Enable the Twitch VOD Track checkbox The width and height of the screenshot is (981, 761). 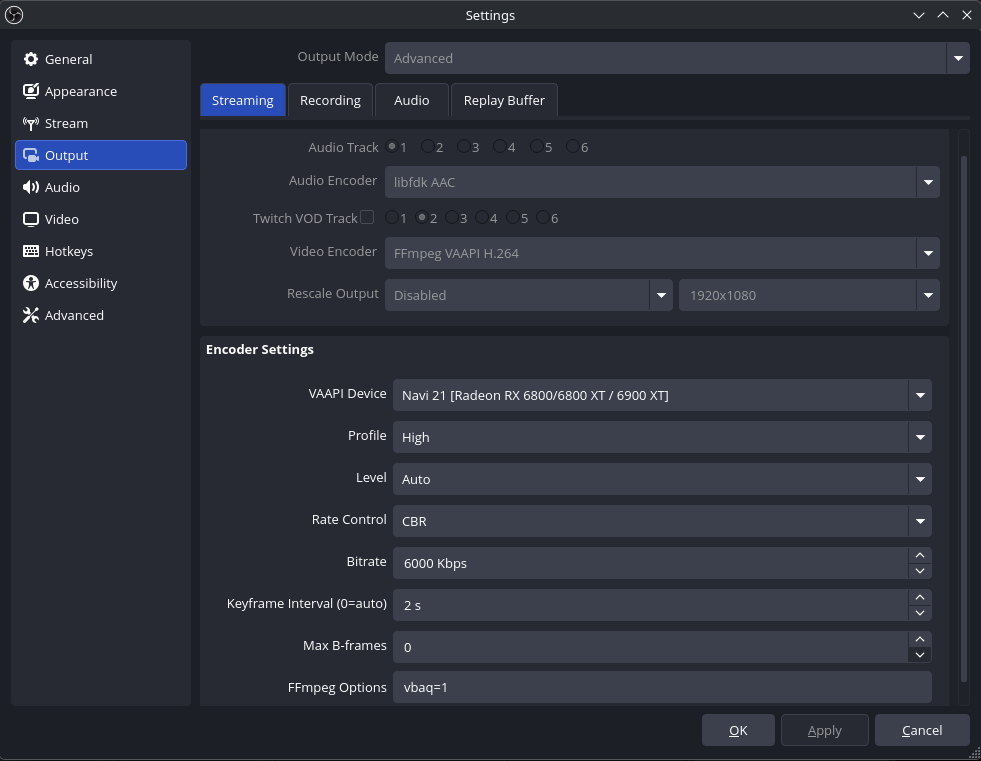[x=367, y=217]
